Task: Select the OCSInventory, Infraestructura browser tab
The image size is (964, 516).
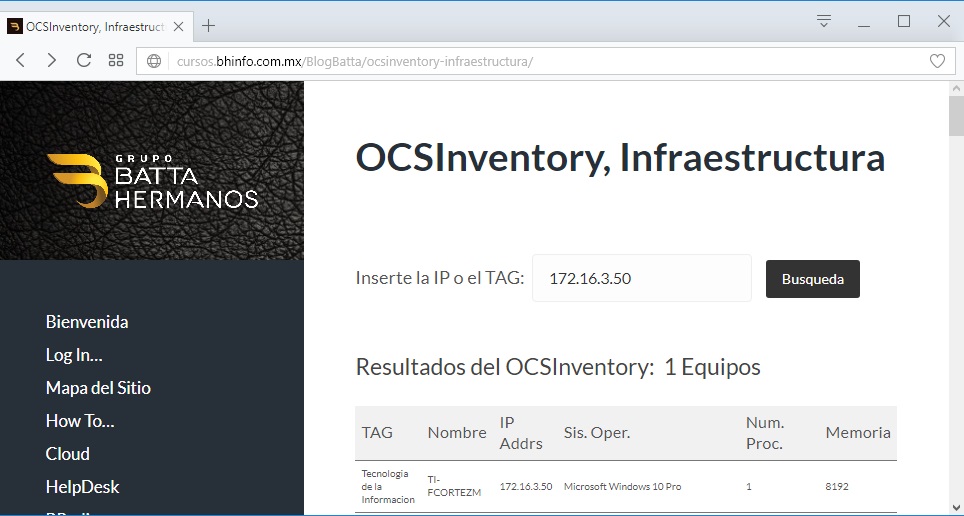Action: 95,26
